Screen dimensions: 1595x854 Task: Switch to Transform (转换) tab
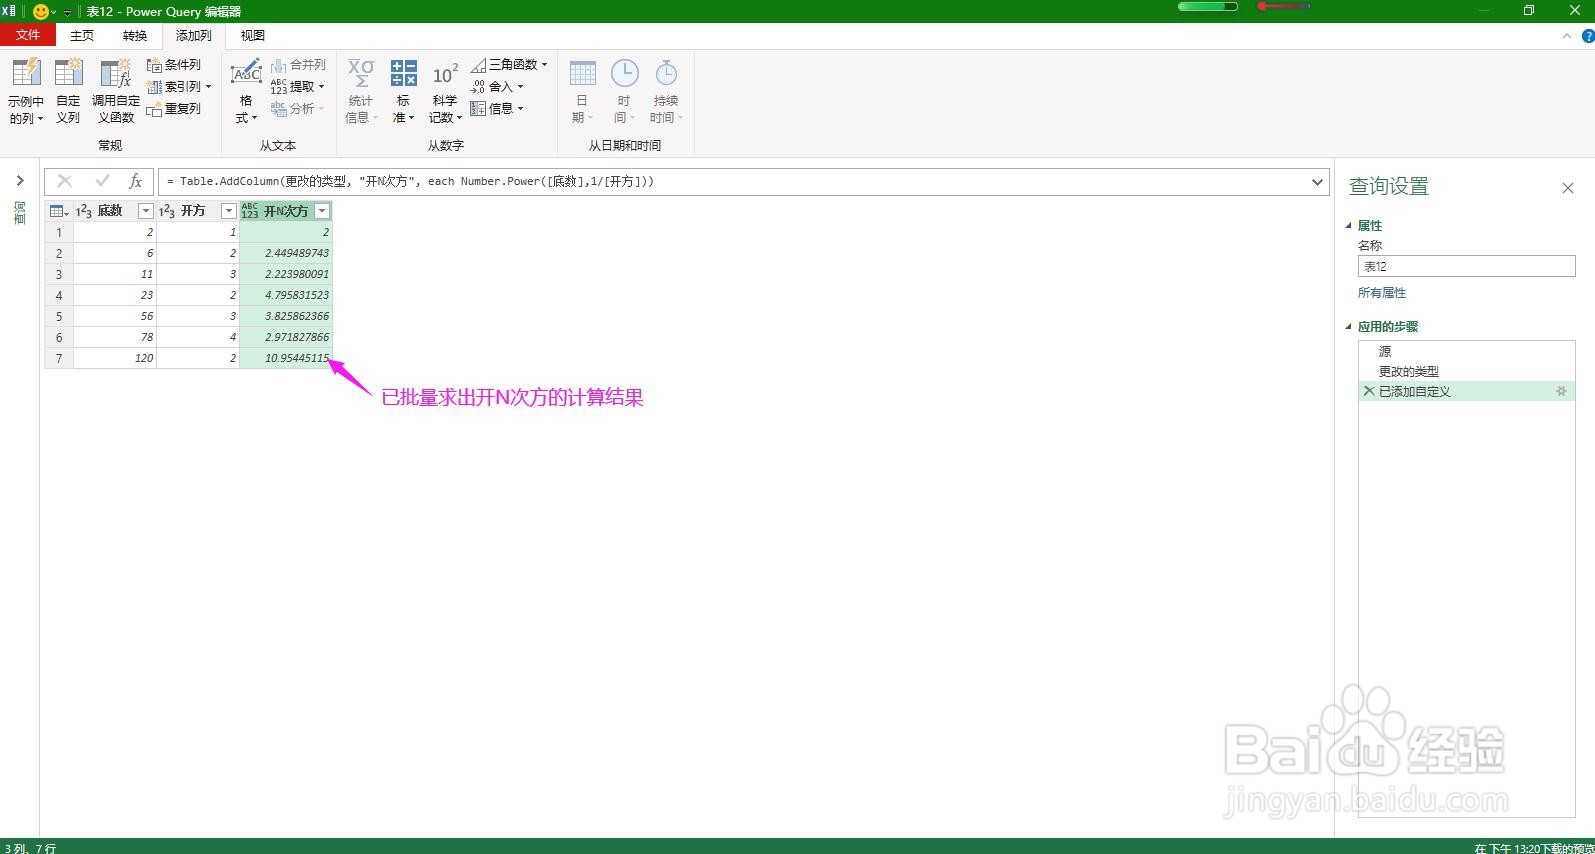pyautogui.click(x=135, y=36)
